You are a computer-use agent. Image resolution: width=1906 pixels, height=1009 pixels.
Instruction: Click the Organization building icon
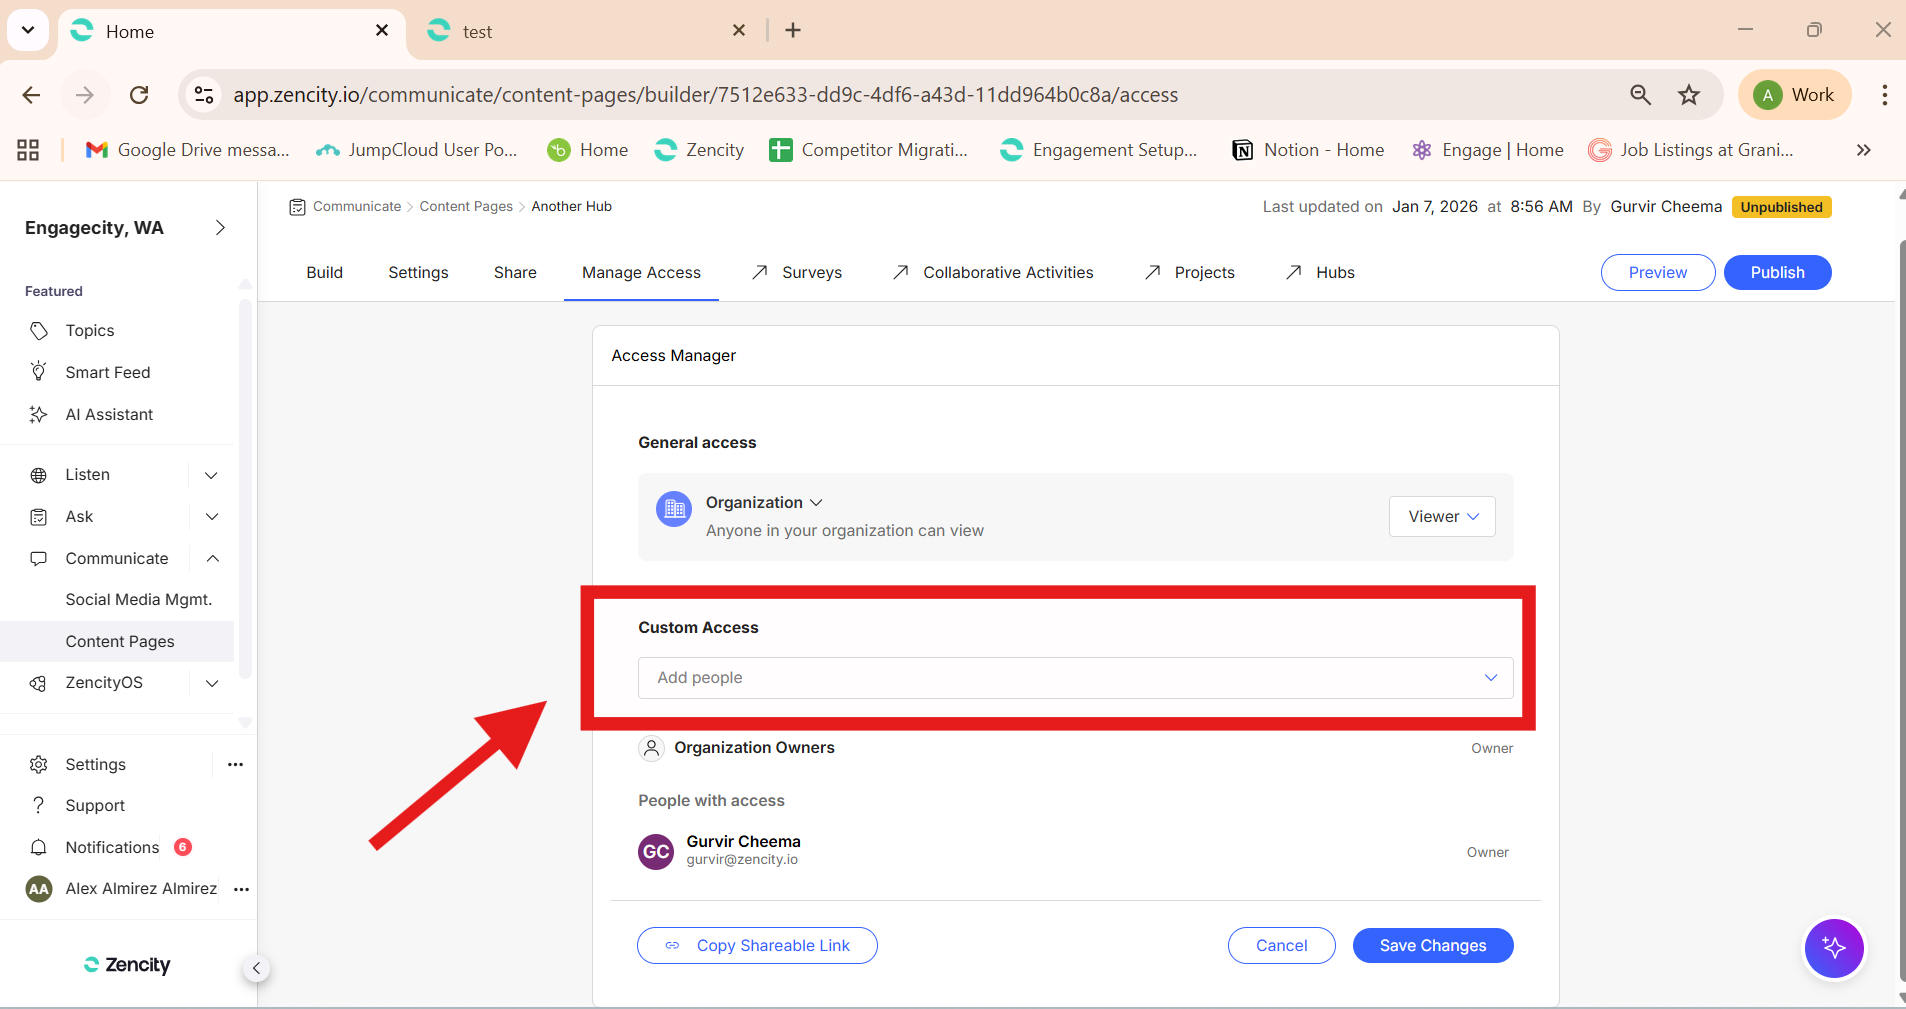tap(674, 509)
